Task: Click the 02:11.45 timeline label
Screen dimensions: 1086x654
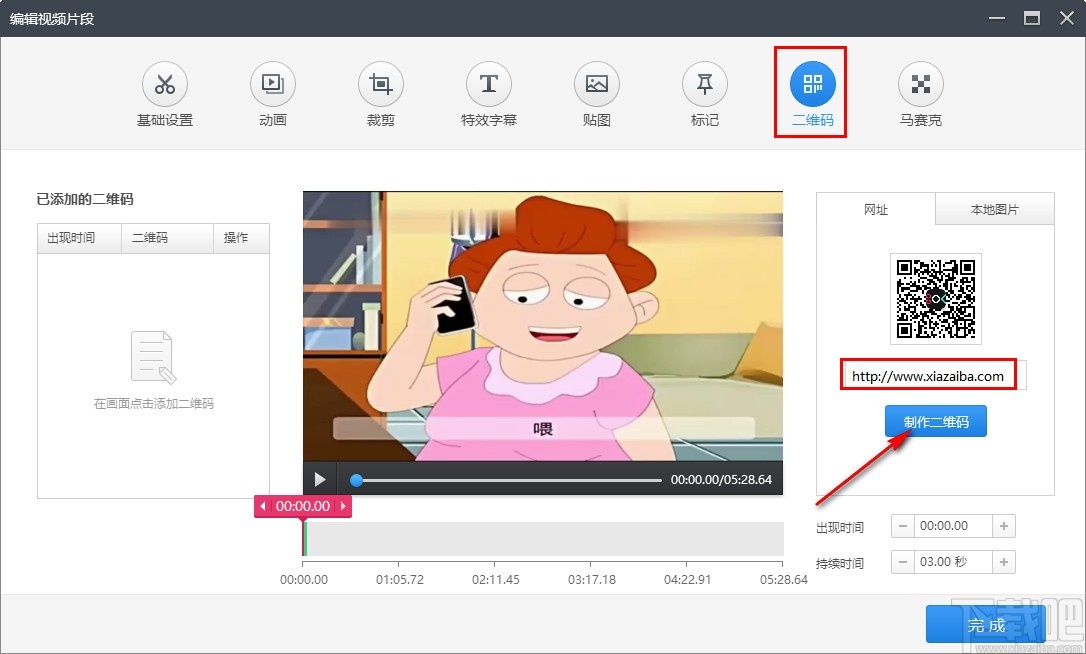Action: pos(496,579)
